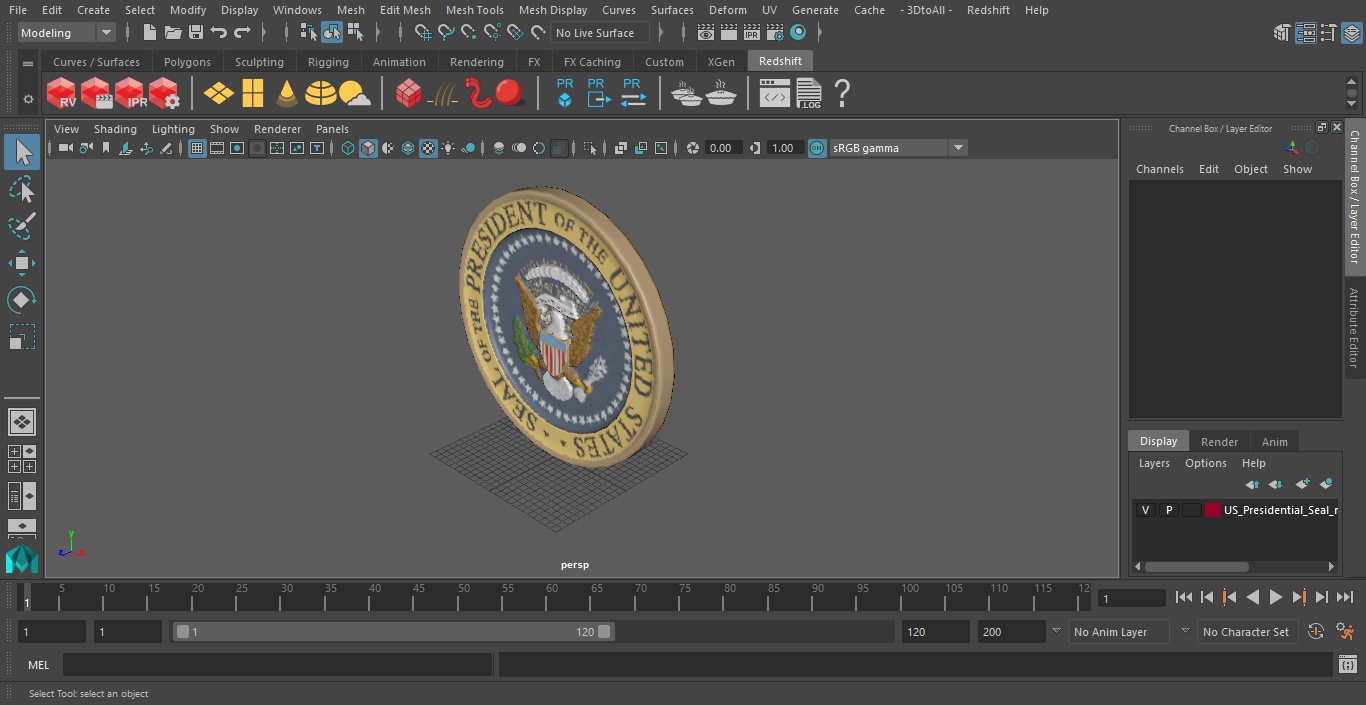1366x705 pixels.
Task: Open the Redshift script editor code icon
Action: click(774, 95)
